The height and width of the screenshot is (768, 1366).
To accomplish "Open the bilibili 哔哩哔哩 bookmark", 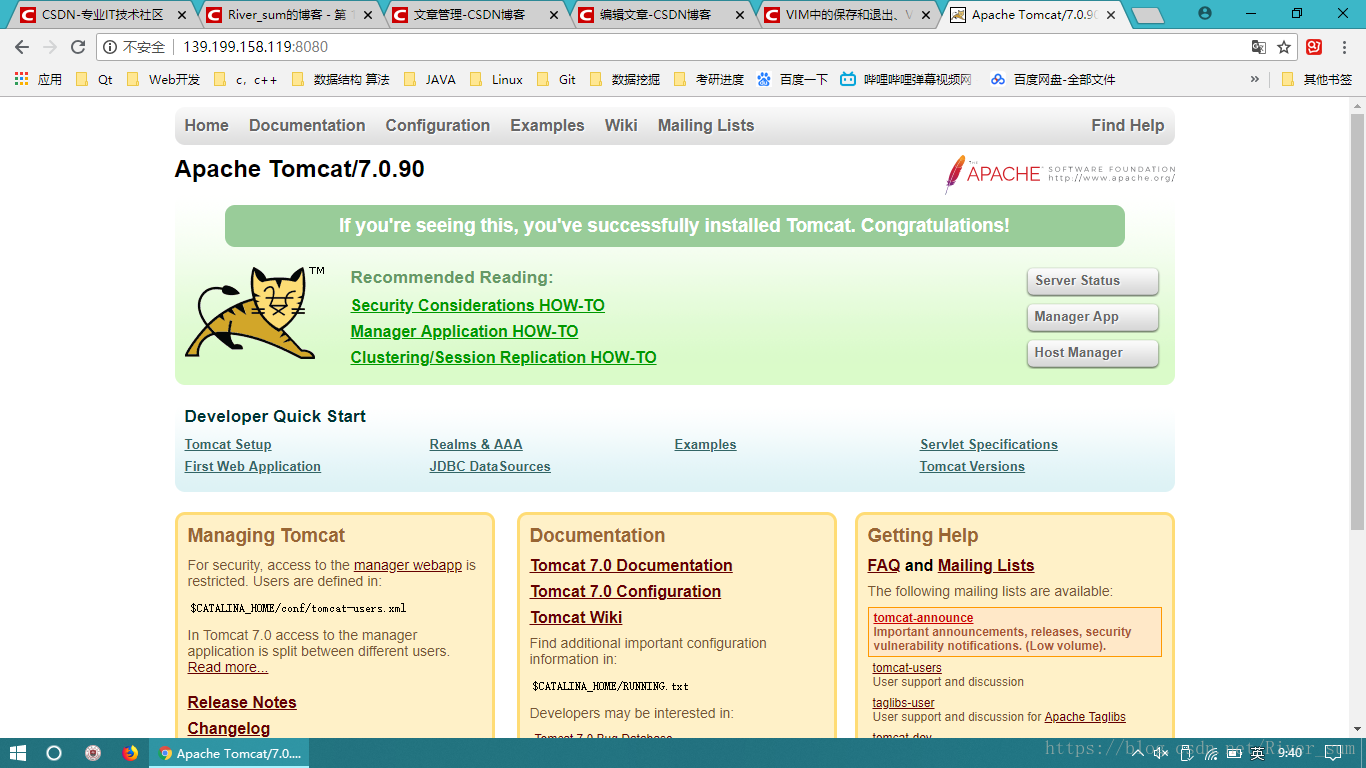I will point(906,79).
